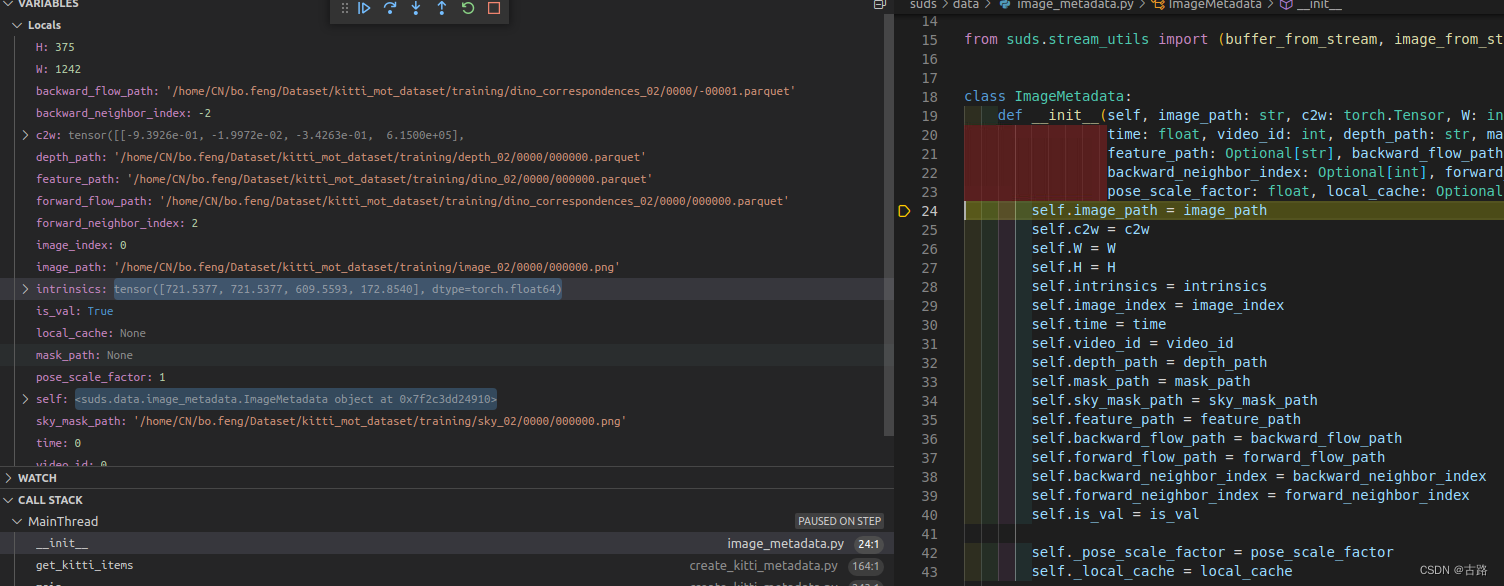Expand the intrinsics tensor variable
1504x586 pixels.
26,289
